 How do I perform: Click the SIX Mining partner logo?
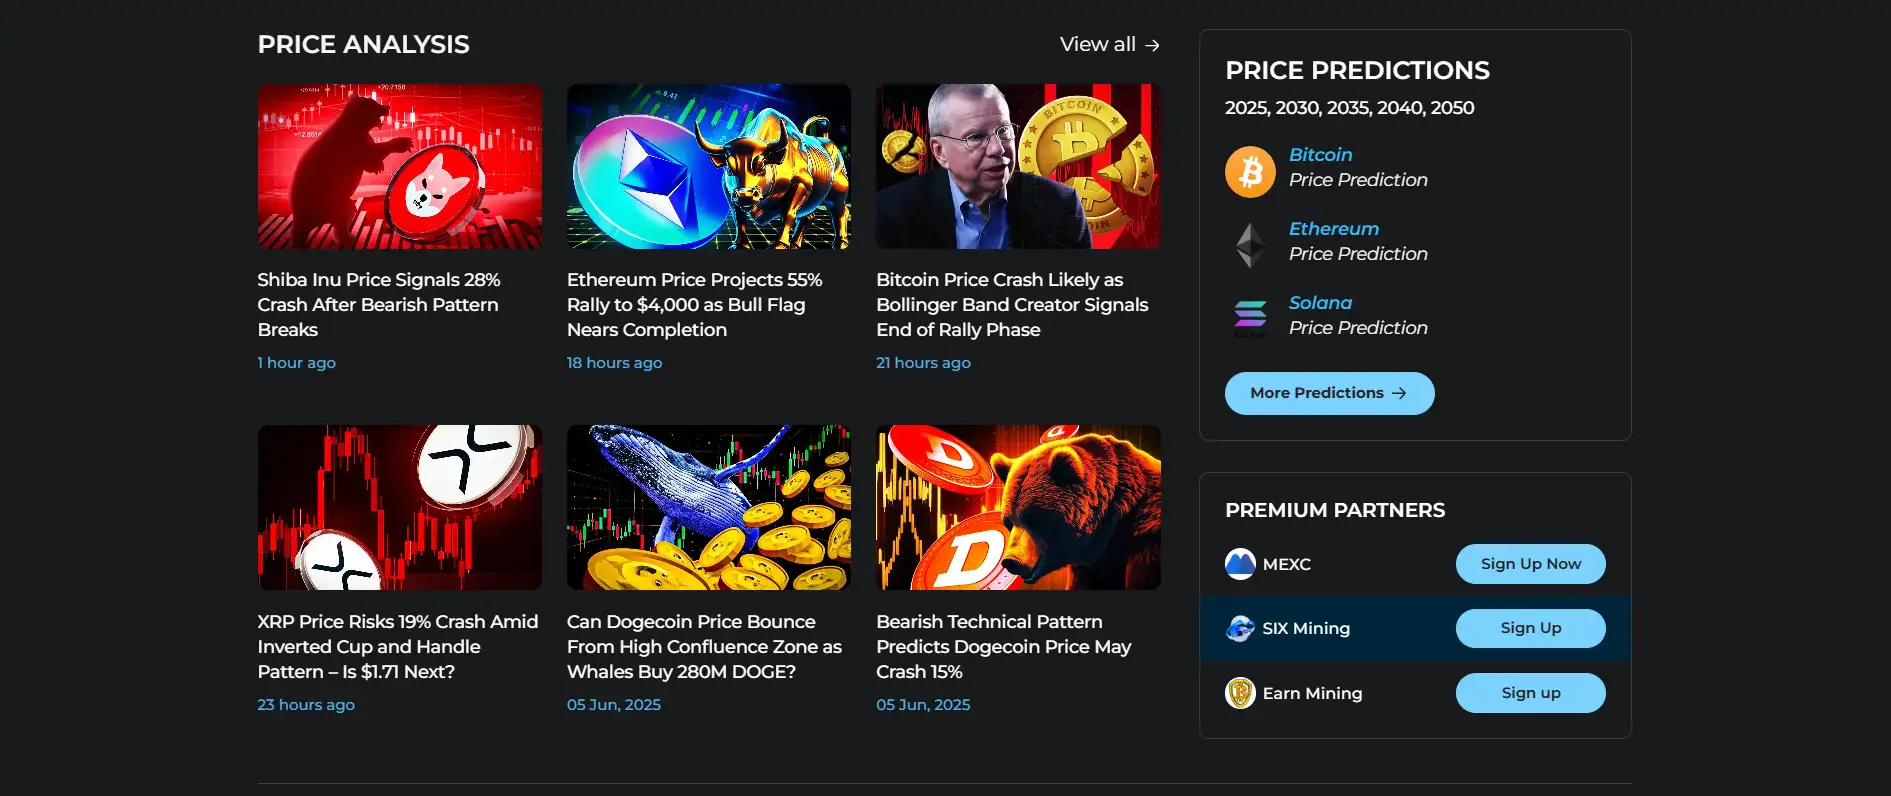pos(1240,629)
